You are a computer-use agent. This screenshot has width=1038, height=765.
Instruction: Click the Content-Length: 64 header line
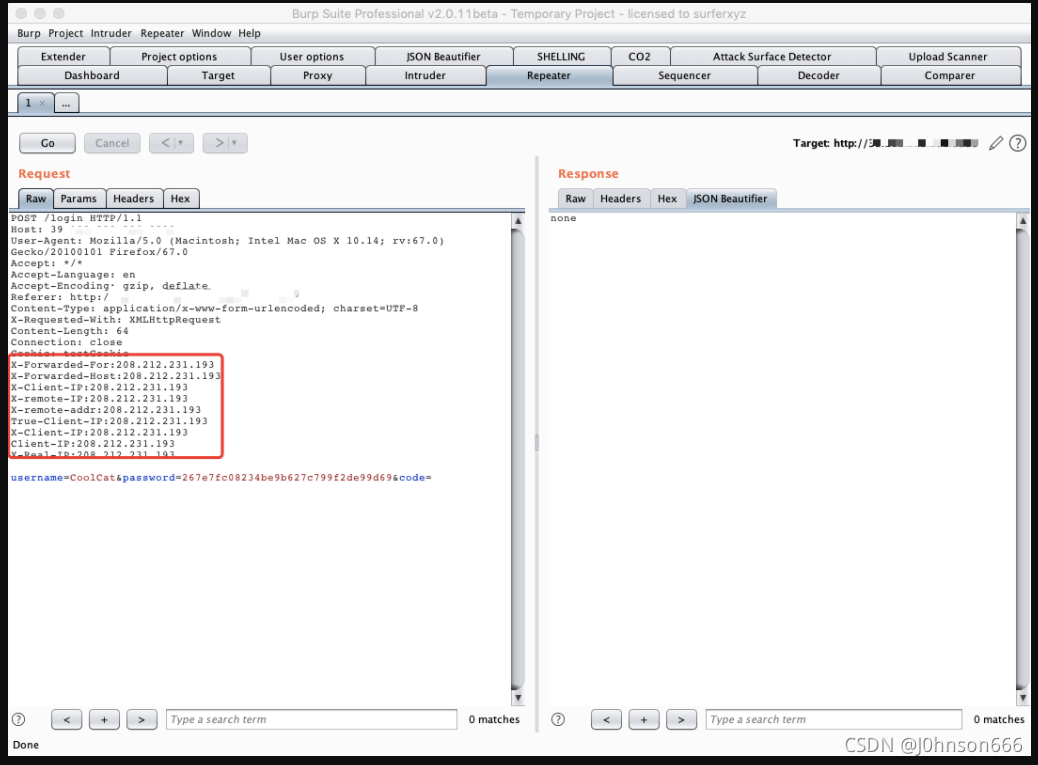[x=70, y=331]
